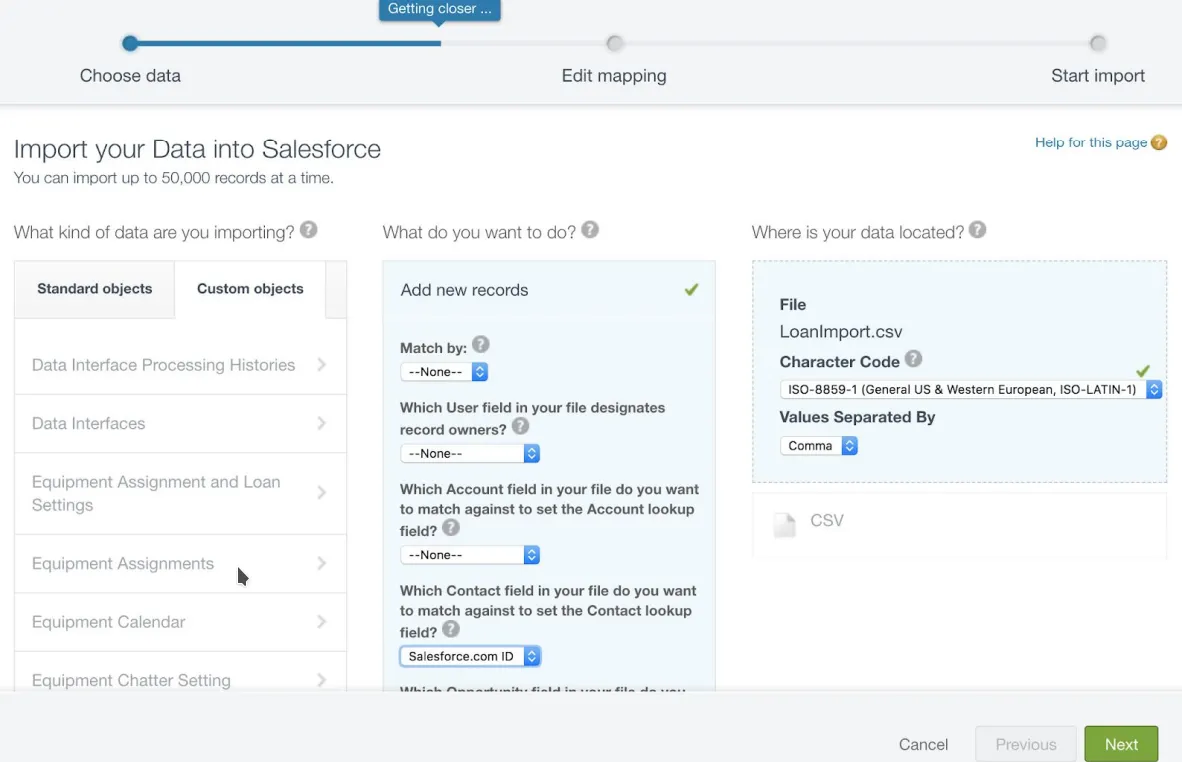Click the green Next button
1182x762 pixels.
pos(1121,744)
